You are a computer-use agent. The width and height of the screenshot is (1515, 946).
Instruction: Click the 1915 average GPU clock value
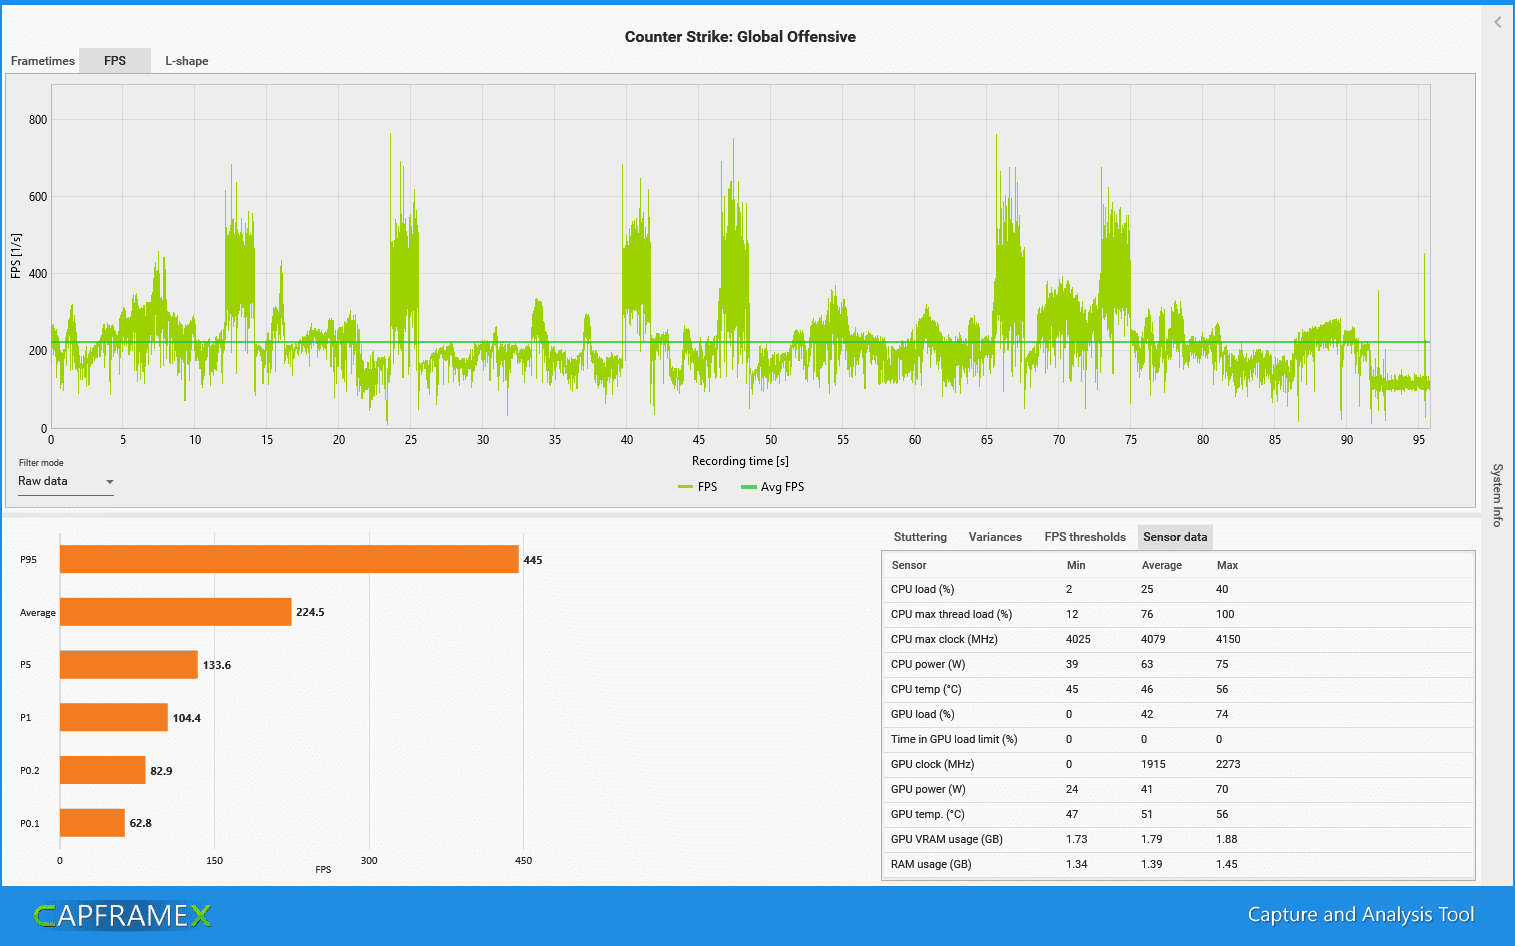(1153, 765)
